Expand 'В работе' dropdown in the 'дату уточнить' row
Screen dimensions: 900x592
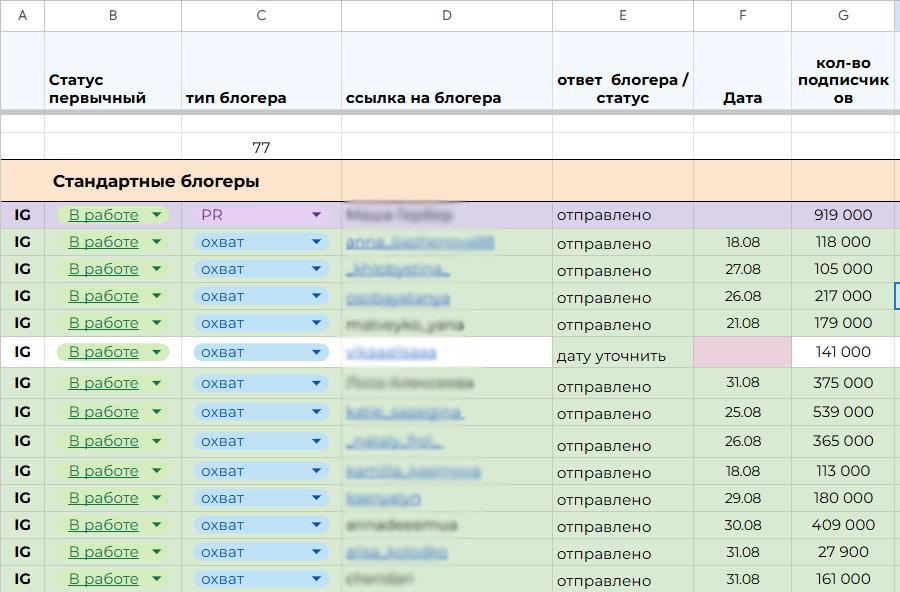(x=157, y=352)
